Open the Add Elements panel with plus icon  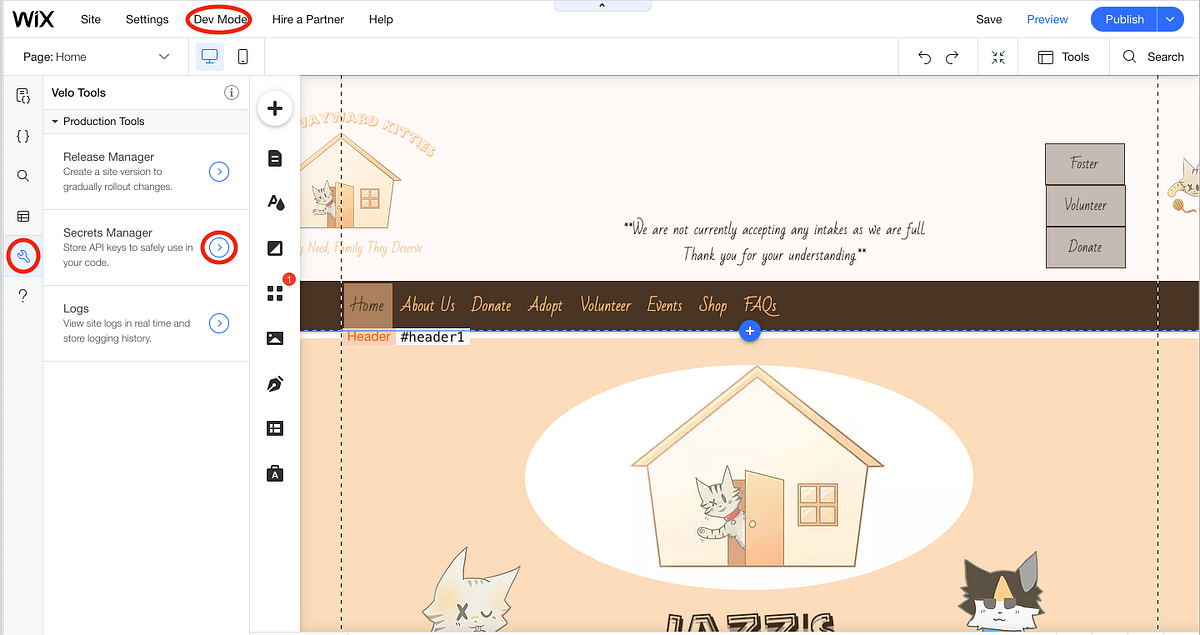click(275, 108)
